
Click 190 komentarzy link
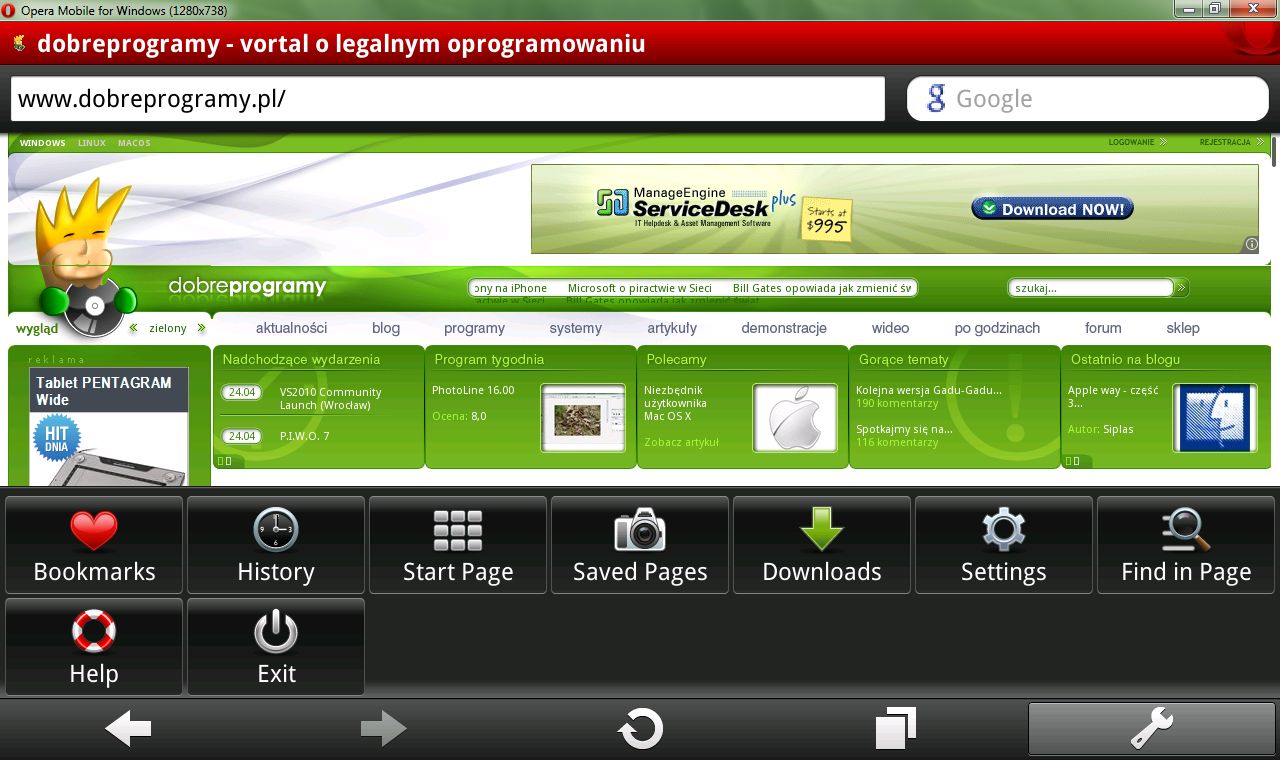click(x=897, y=403)
